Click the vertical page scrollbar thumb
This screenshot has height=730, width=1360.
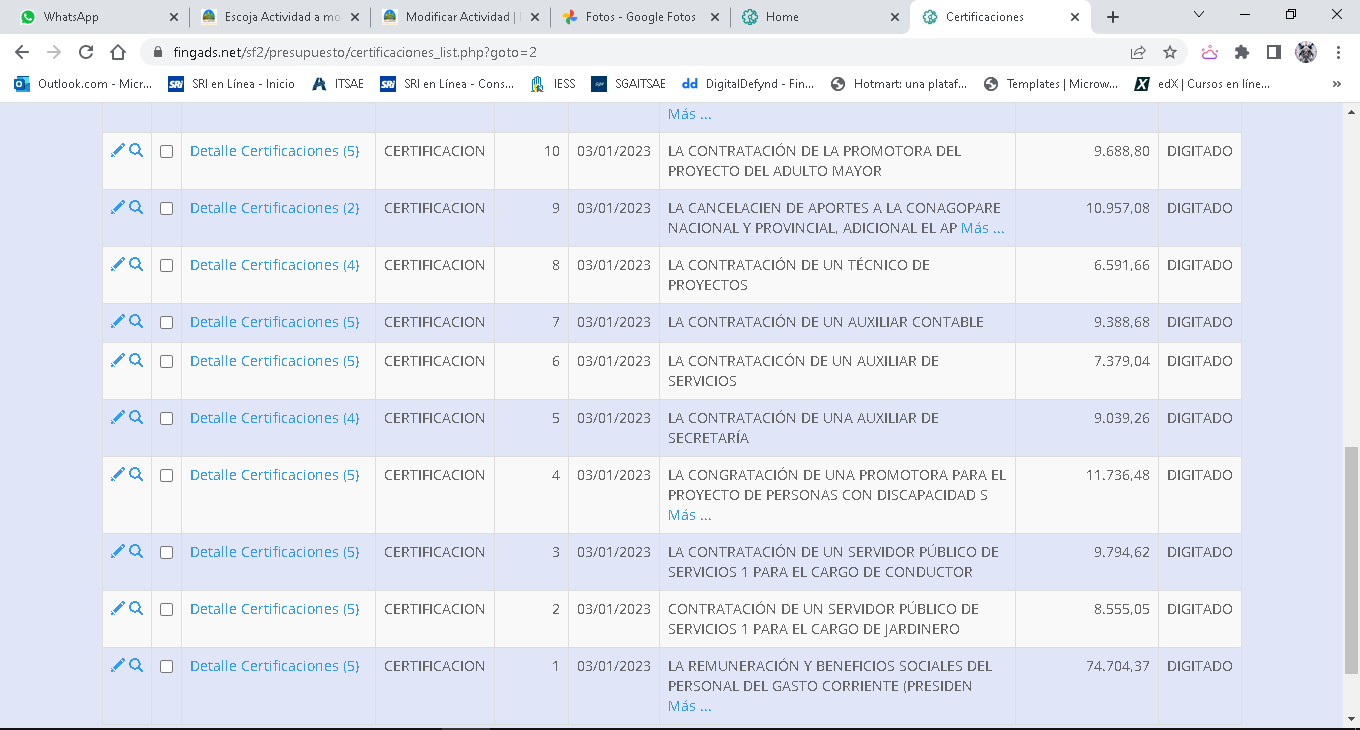point(1351,560)
